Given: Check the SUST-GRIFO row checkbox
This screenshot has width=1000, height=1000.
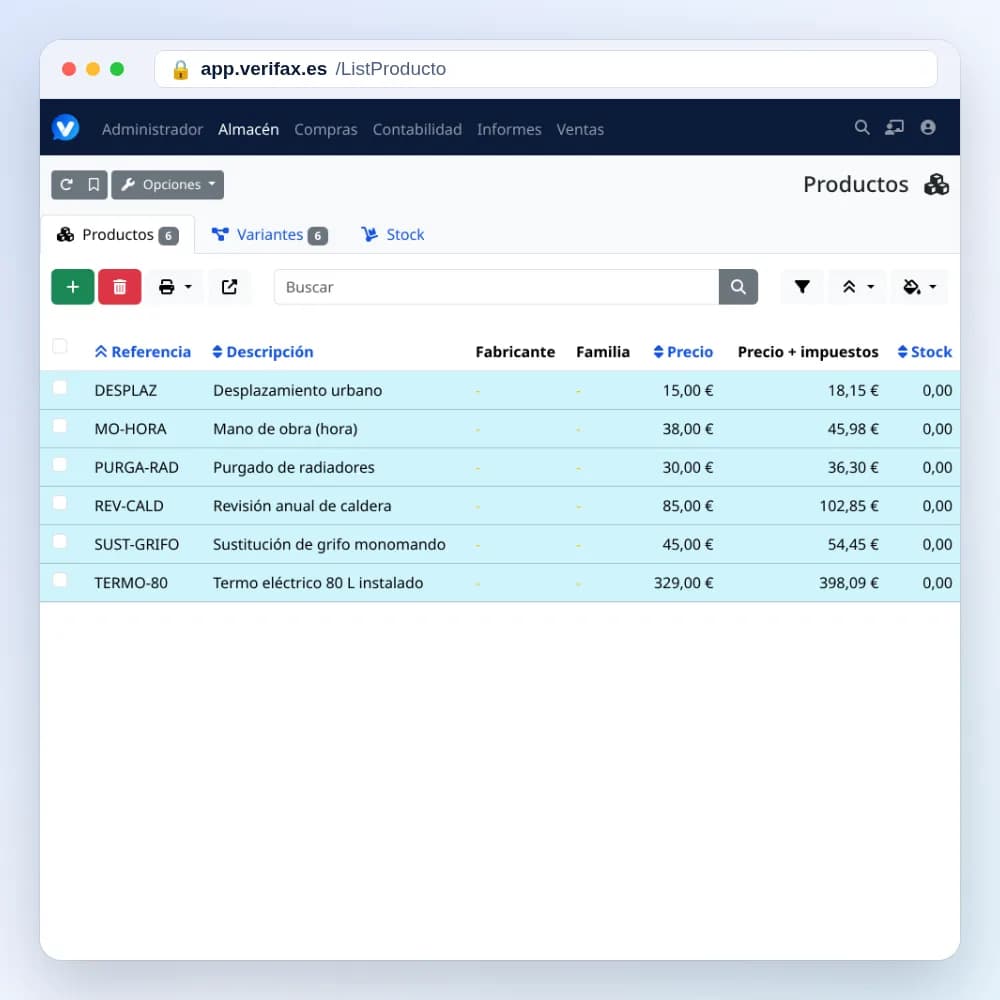Looking at the screenshot, I should tap(59, 541).
